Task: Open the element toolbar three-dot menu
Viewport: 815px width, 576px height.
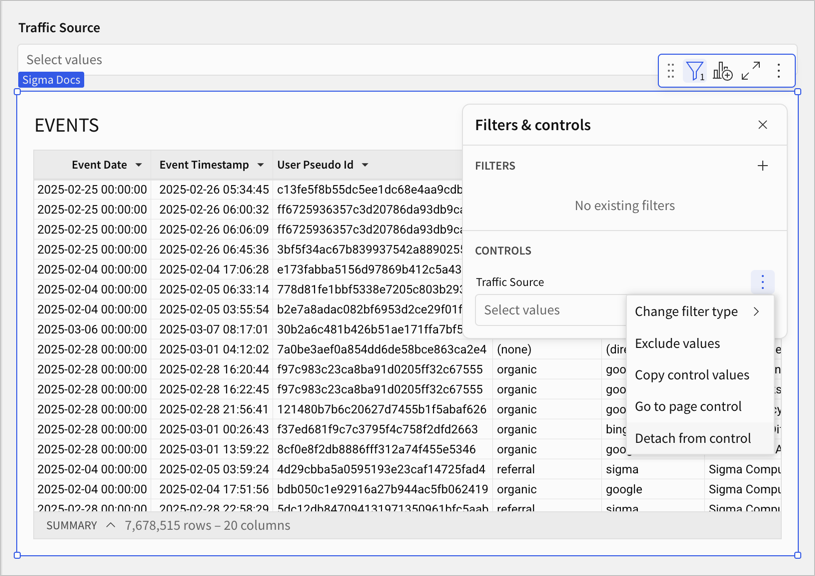Action: pyautogui.click(x=779, y=71)
